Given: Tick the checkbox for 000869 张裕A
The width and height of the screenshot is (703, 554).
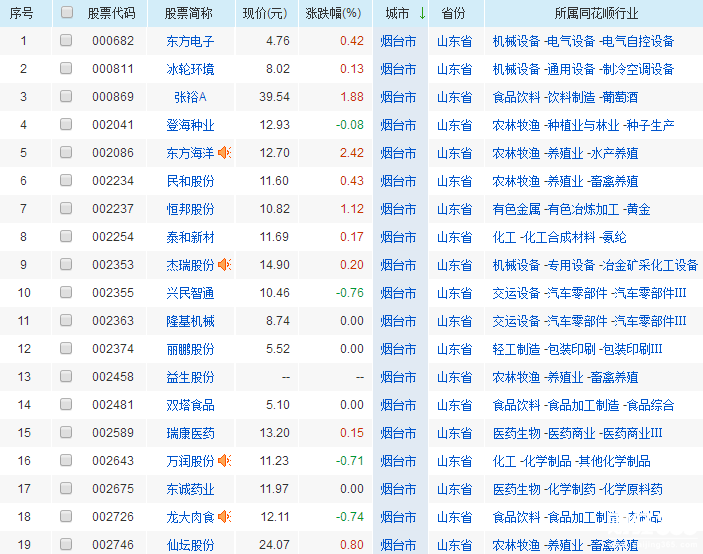Looking at the screenshot, I should point(66,96).
